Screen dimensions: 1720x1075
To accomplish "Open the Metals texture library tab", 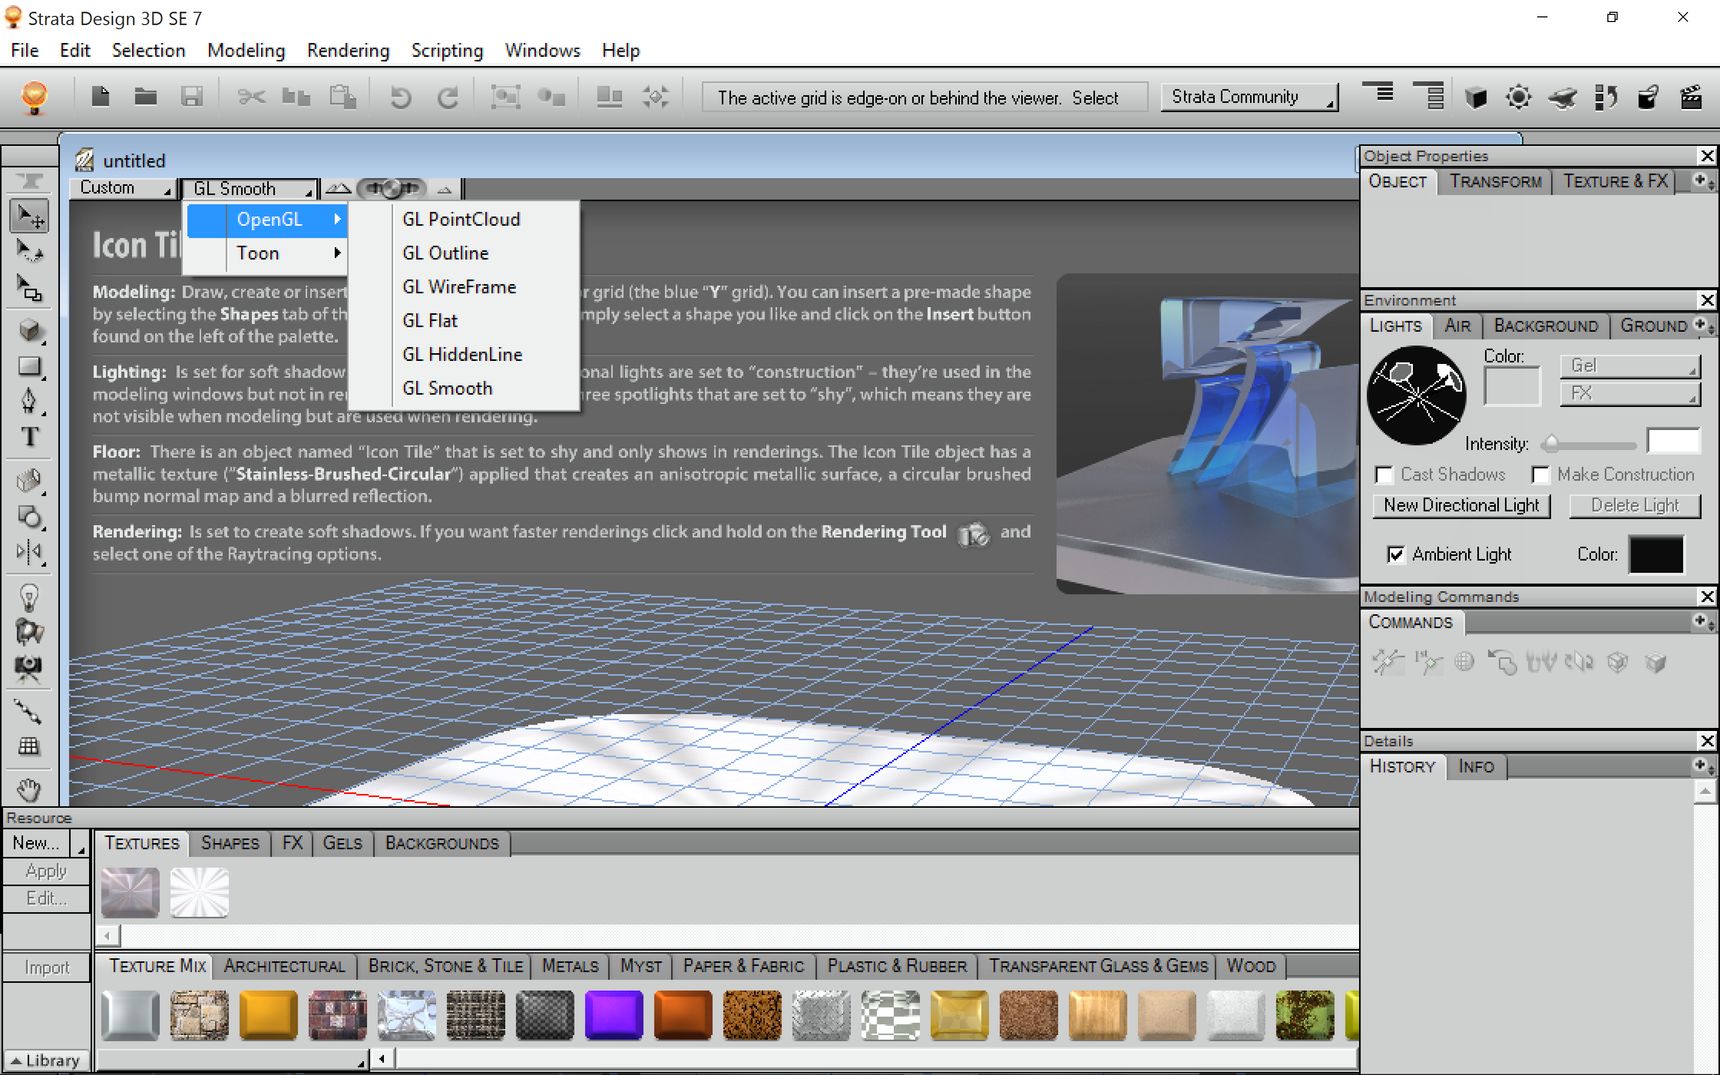I will (570, 966).
